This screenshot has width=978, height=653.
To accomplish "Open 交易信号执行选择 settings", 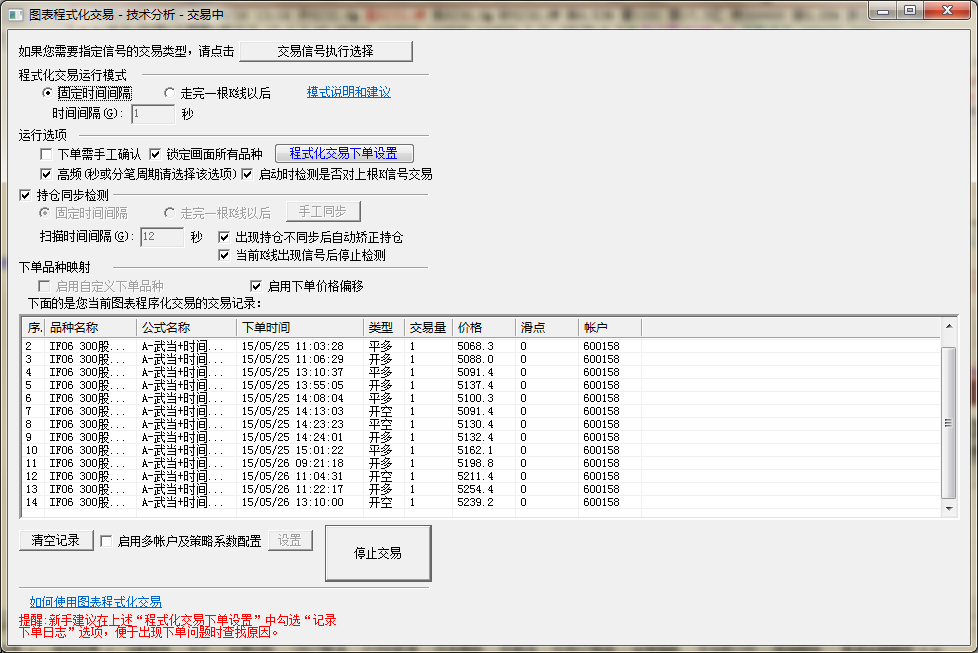I will [x=325, y=52].
